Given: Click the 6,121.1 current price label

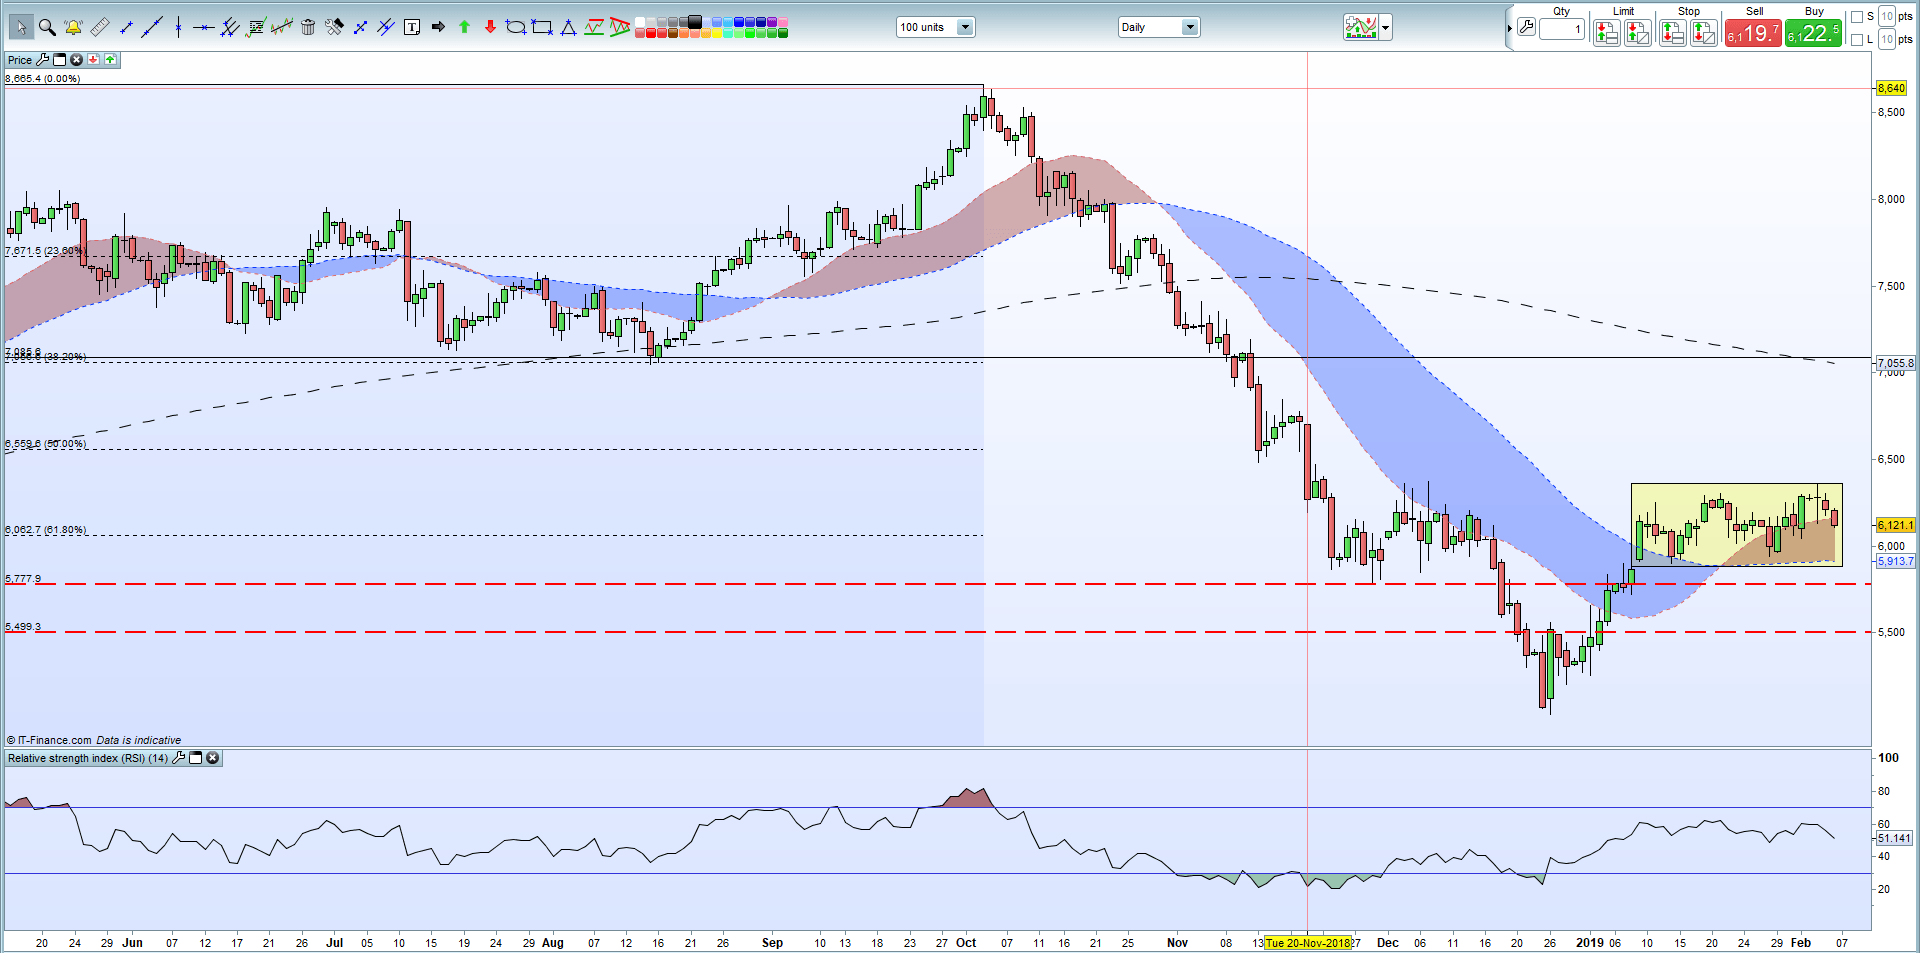Looking at the screenshot, I should click(x=1895, y=525).
